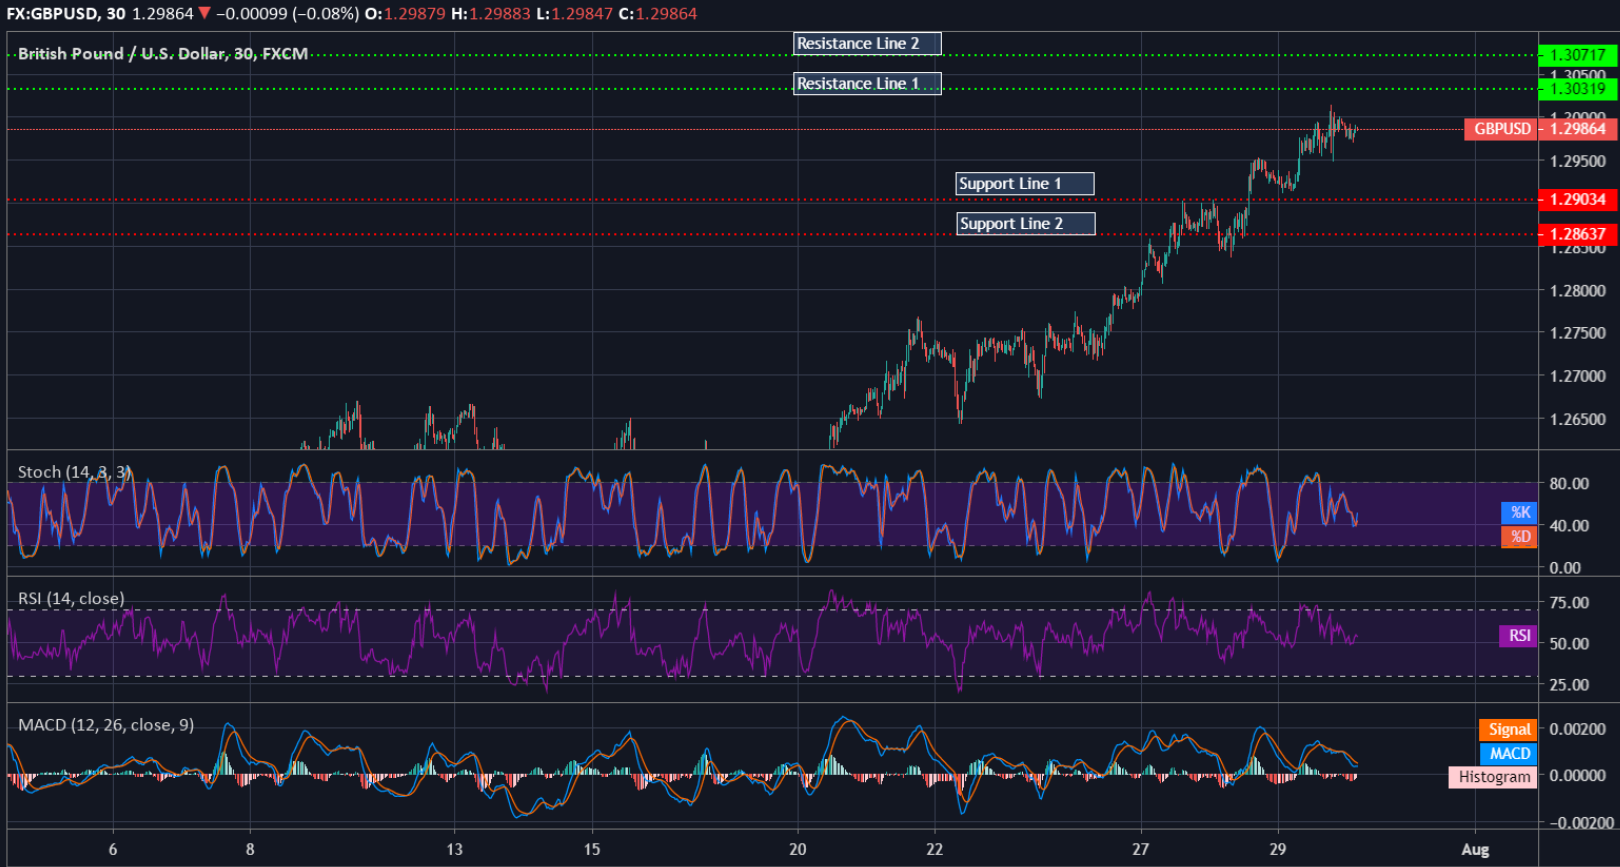Click the 27 date on time axis
Screen dimensions: 1620x867
[x=1141, y=849]
